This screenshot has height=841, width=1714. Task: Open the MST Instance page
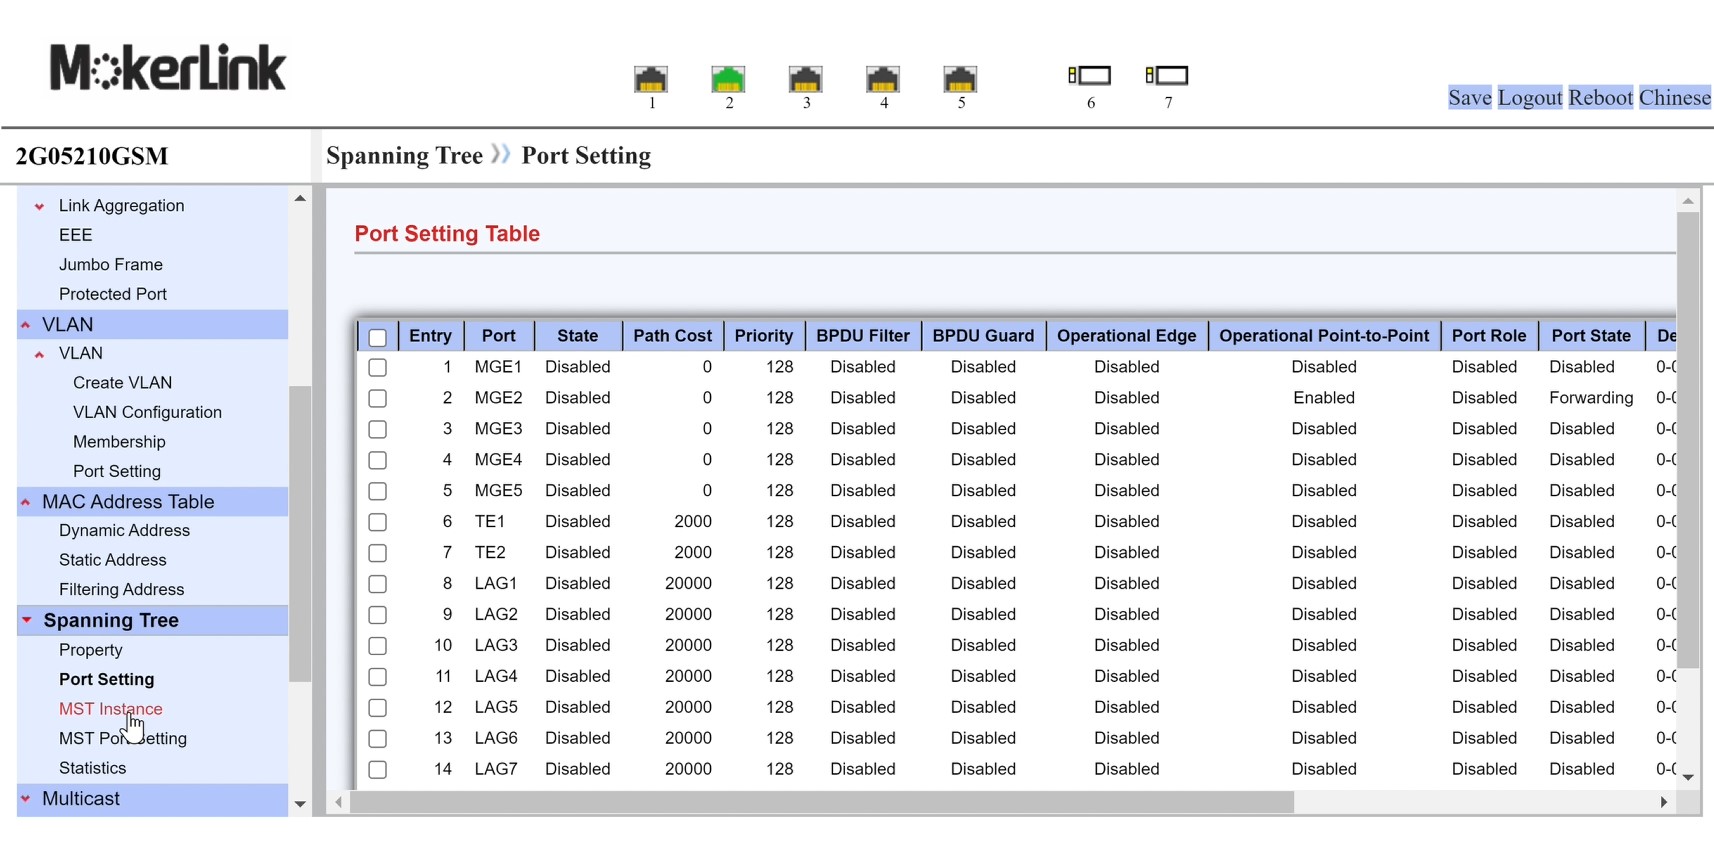(110, 709)
